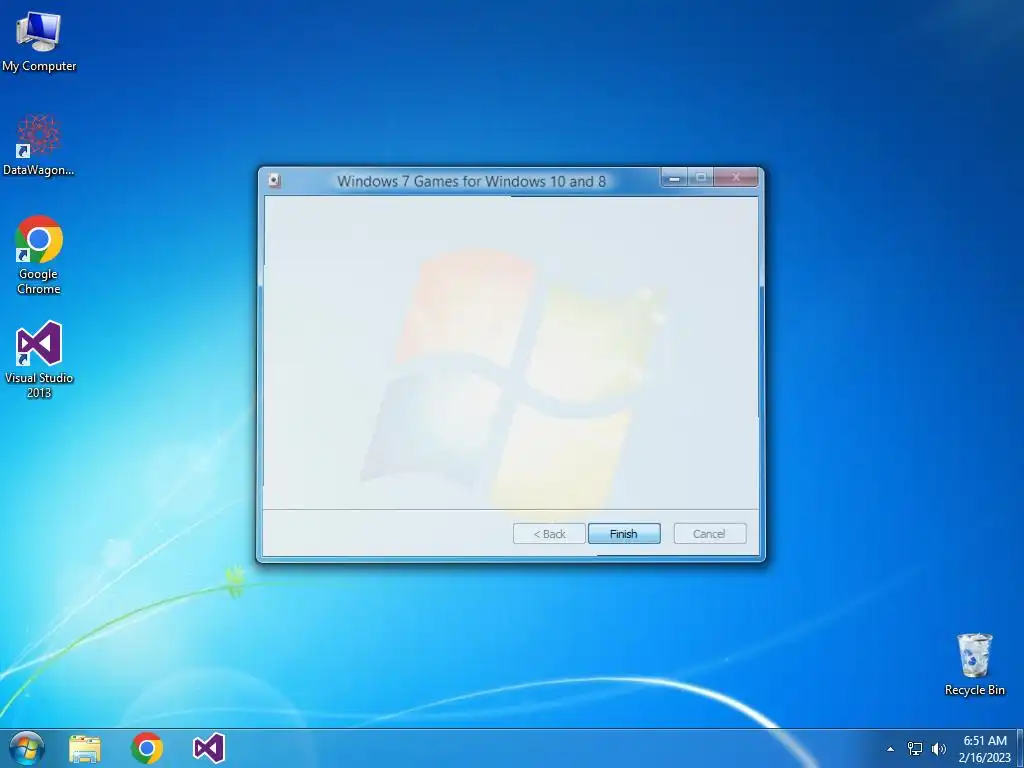
Task: Open the DataWagon desktop shortcut
Action: point(39,145)
